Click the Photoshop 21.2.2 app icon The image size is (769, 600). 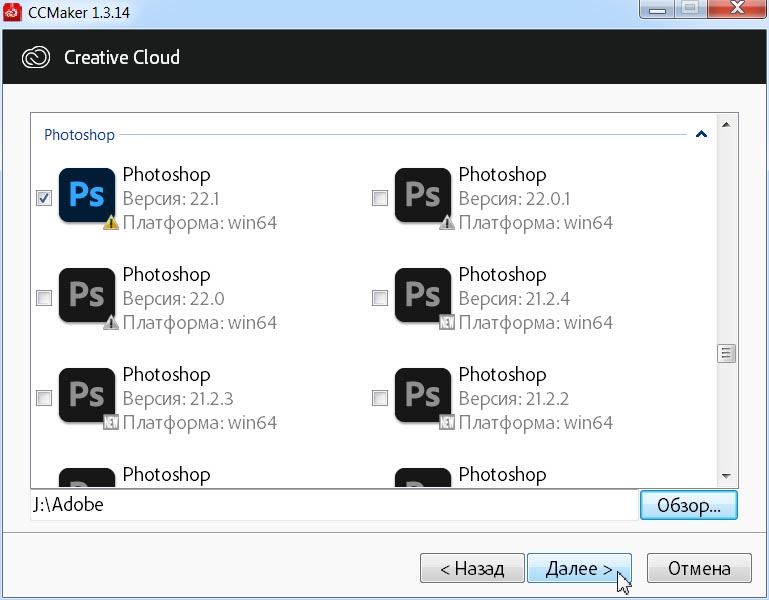423,395
